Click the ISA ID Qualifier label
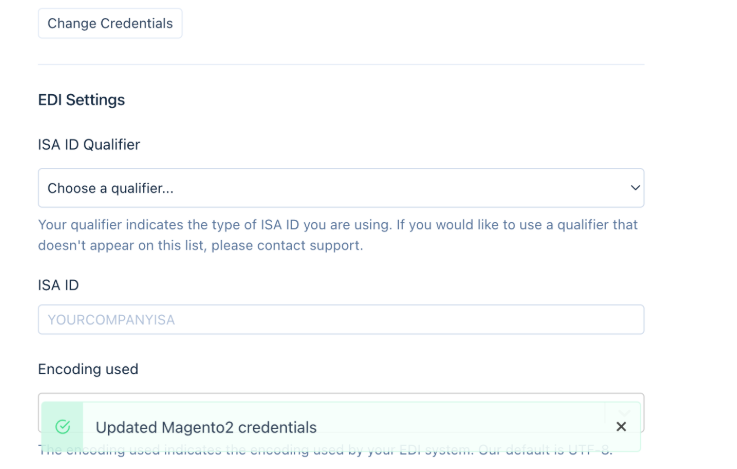 tap(89, 145)
